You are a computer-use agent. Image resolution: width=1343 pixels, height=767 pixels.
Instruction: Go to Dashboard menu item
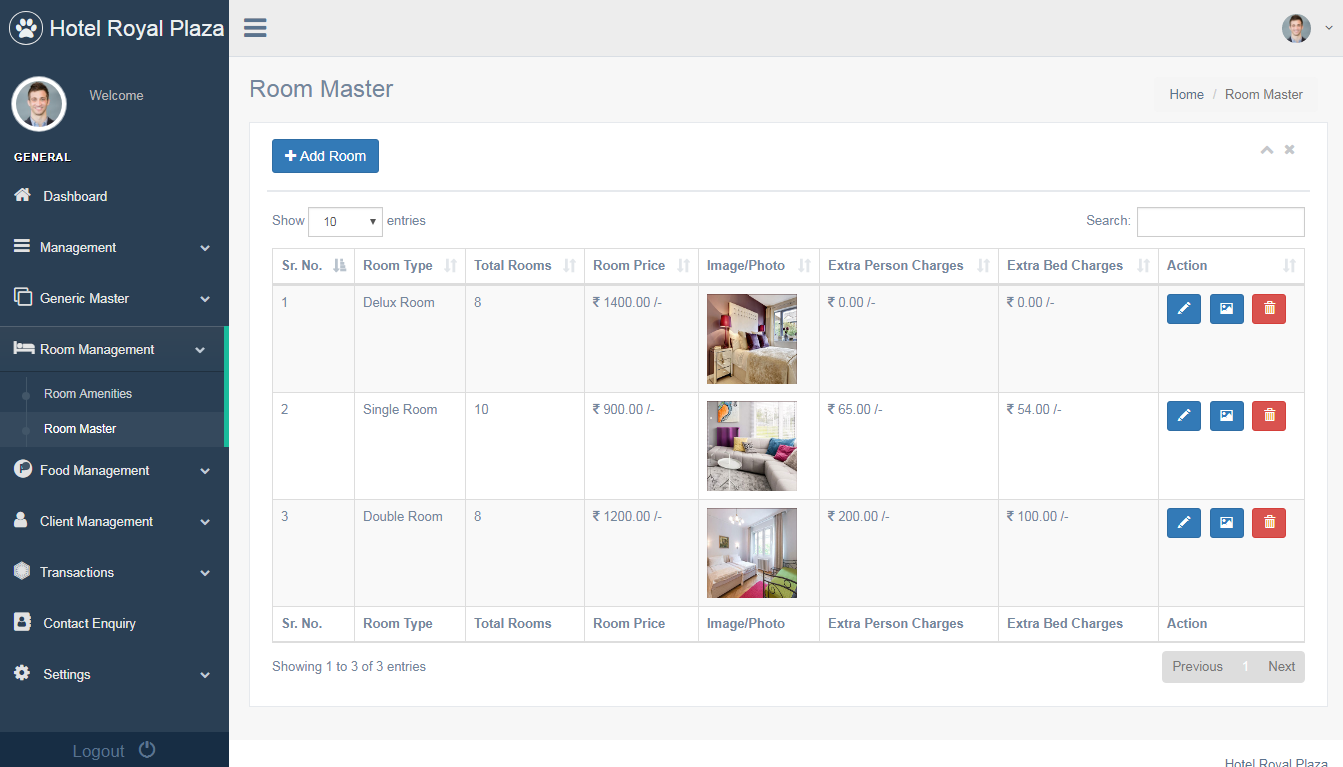pyautogui.click(x=75, y=196)
